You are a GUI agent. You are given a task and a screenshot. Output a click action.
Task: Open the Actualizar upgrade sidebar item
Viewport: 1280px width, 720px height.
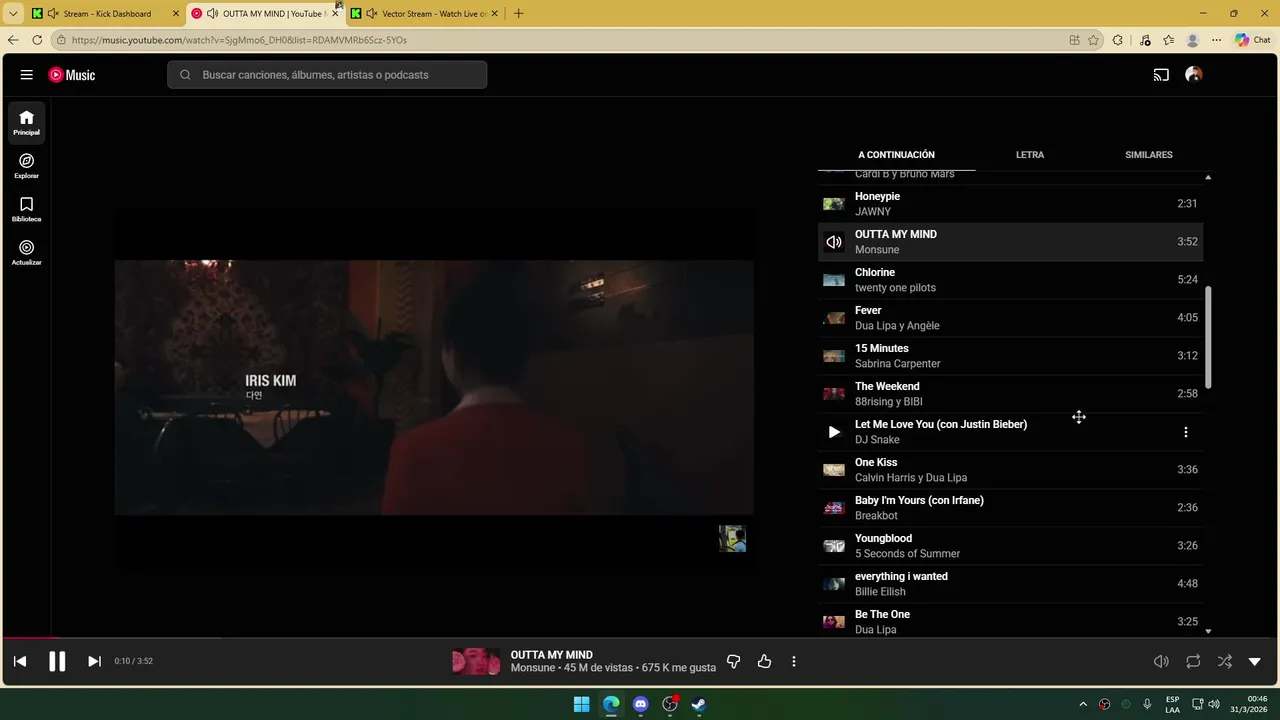[x=27, y=253]
